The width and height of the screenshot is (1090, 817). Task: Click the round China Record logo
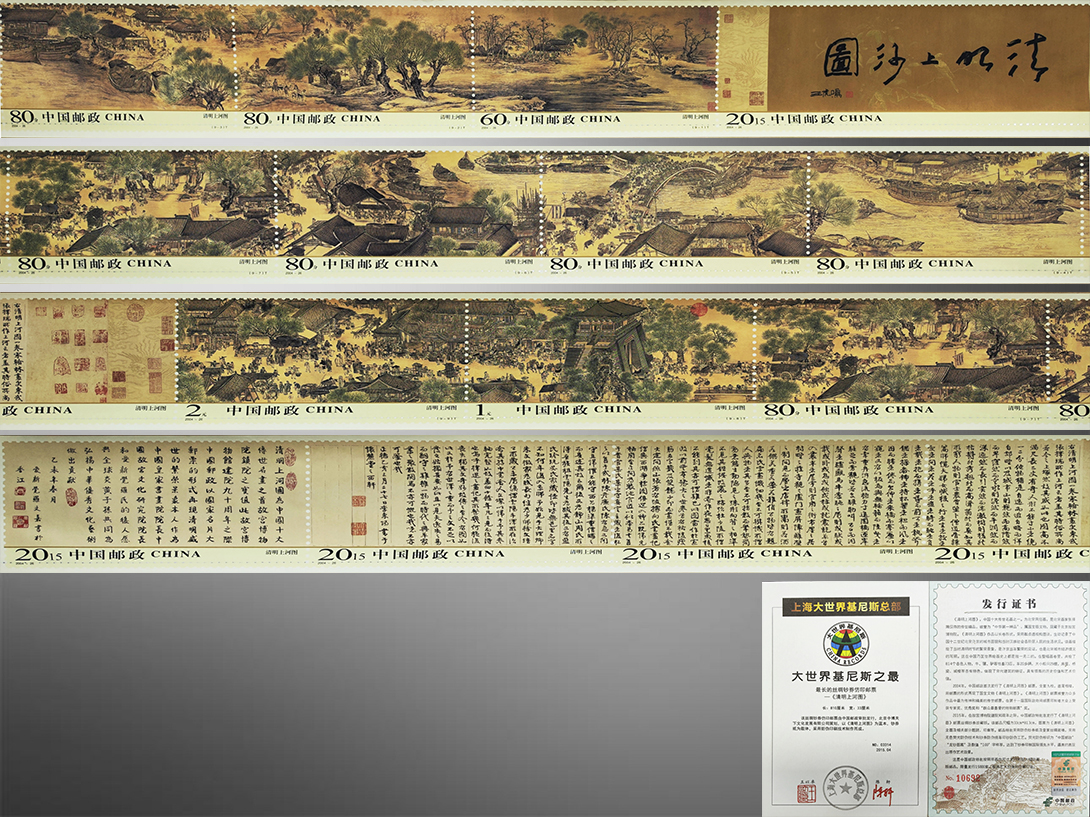pyautogui.click(x=845, y=644)
